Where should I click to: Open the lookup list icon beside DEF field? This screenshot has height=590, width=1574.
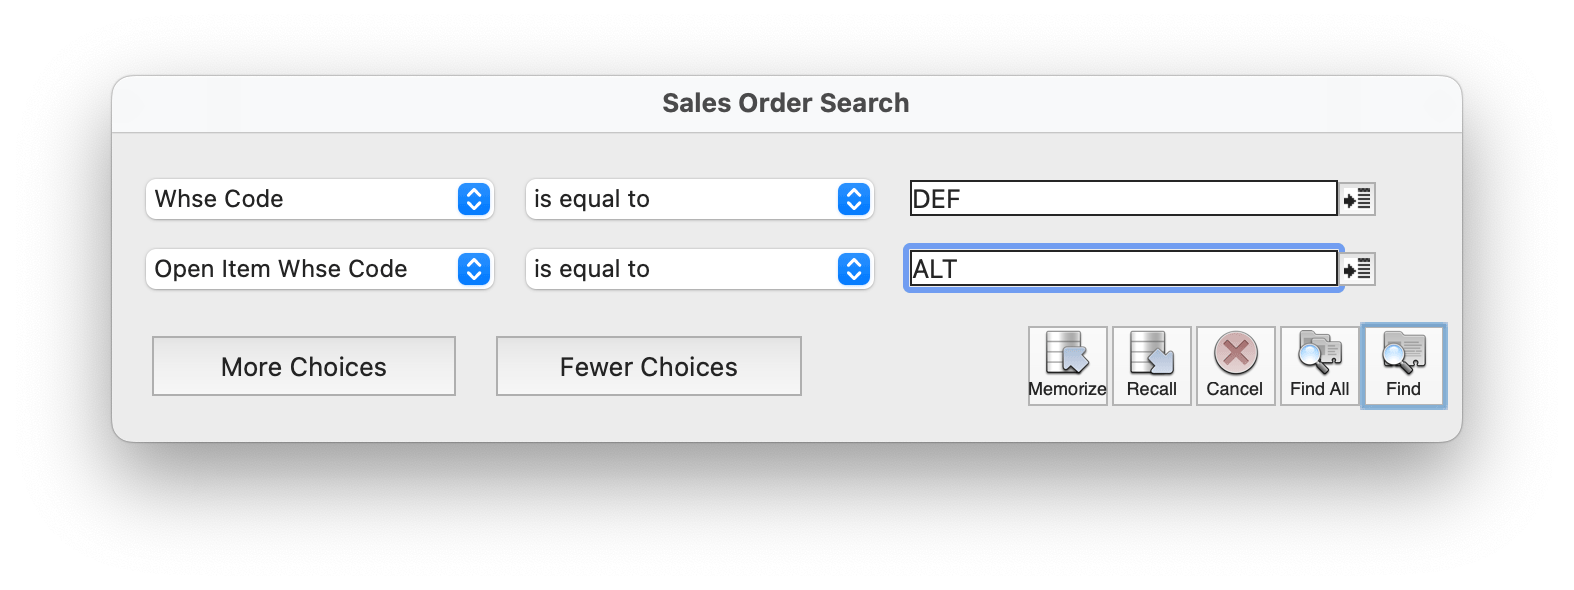coord(1357,199)
